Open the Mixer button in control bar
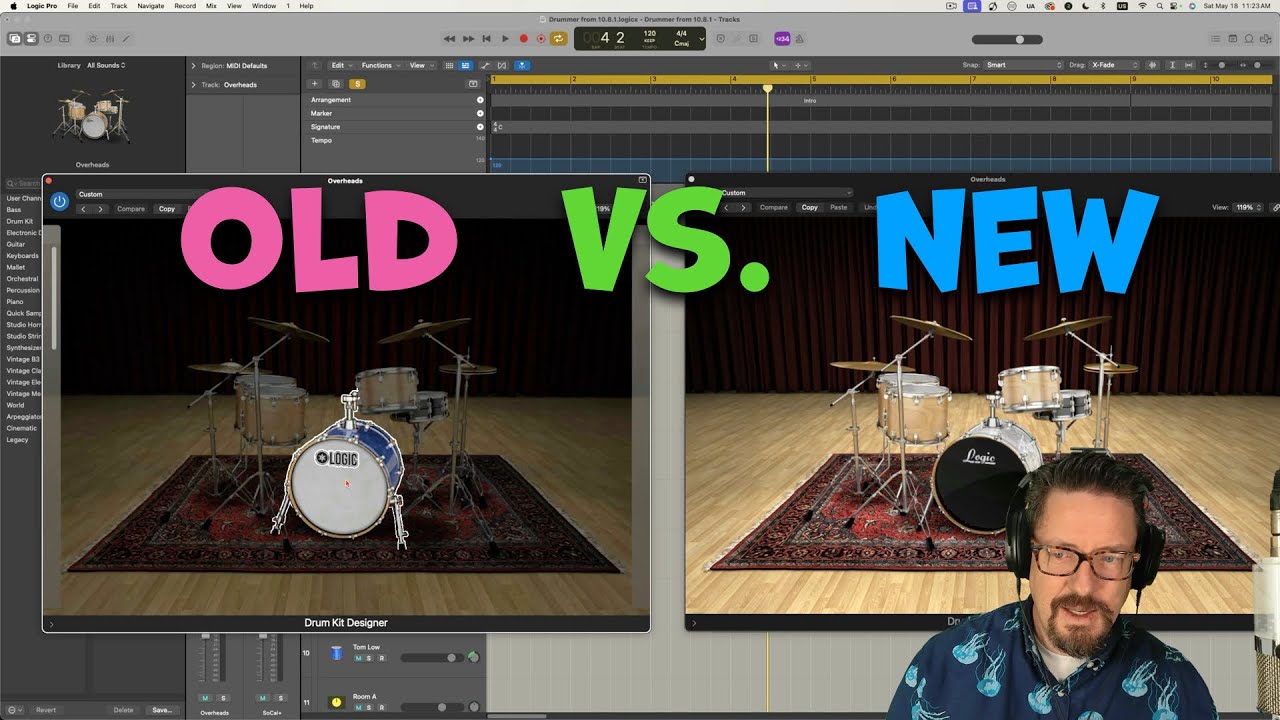Screen dimensions: 1280x720 (x=108, y=39)
